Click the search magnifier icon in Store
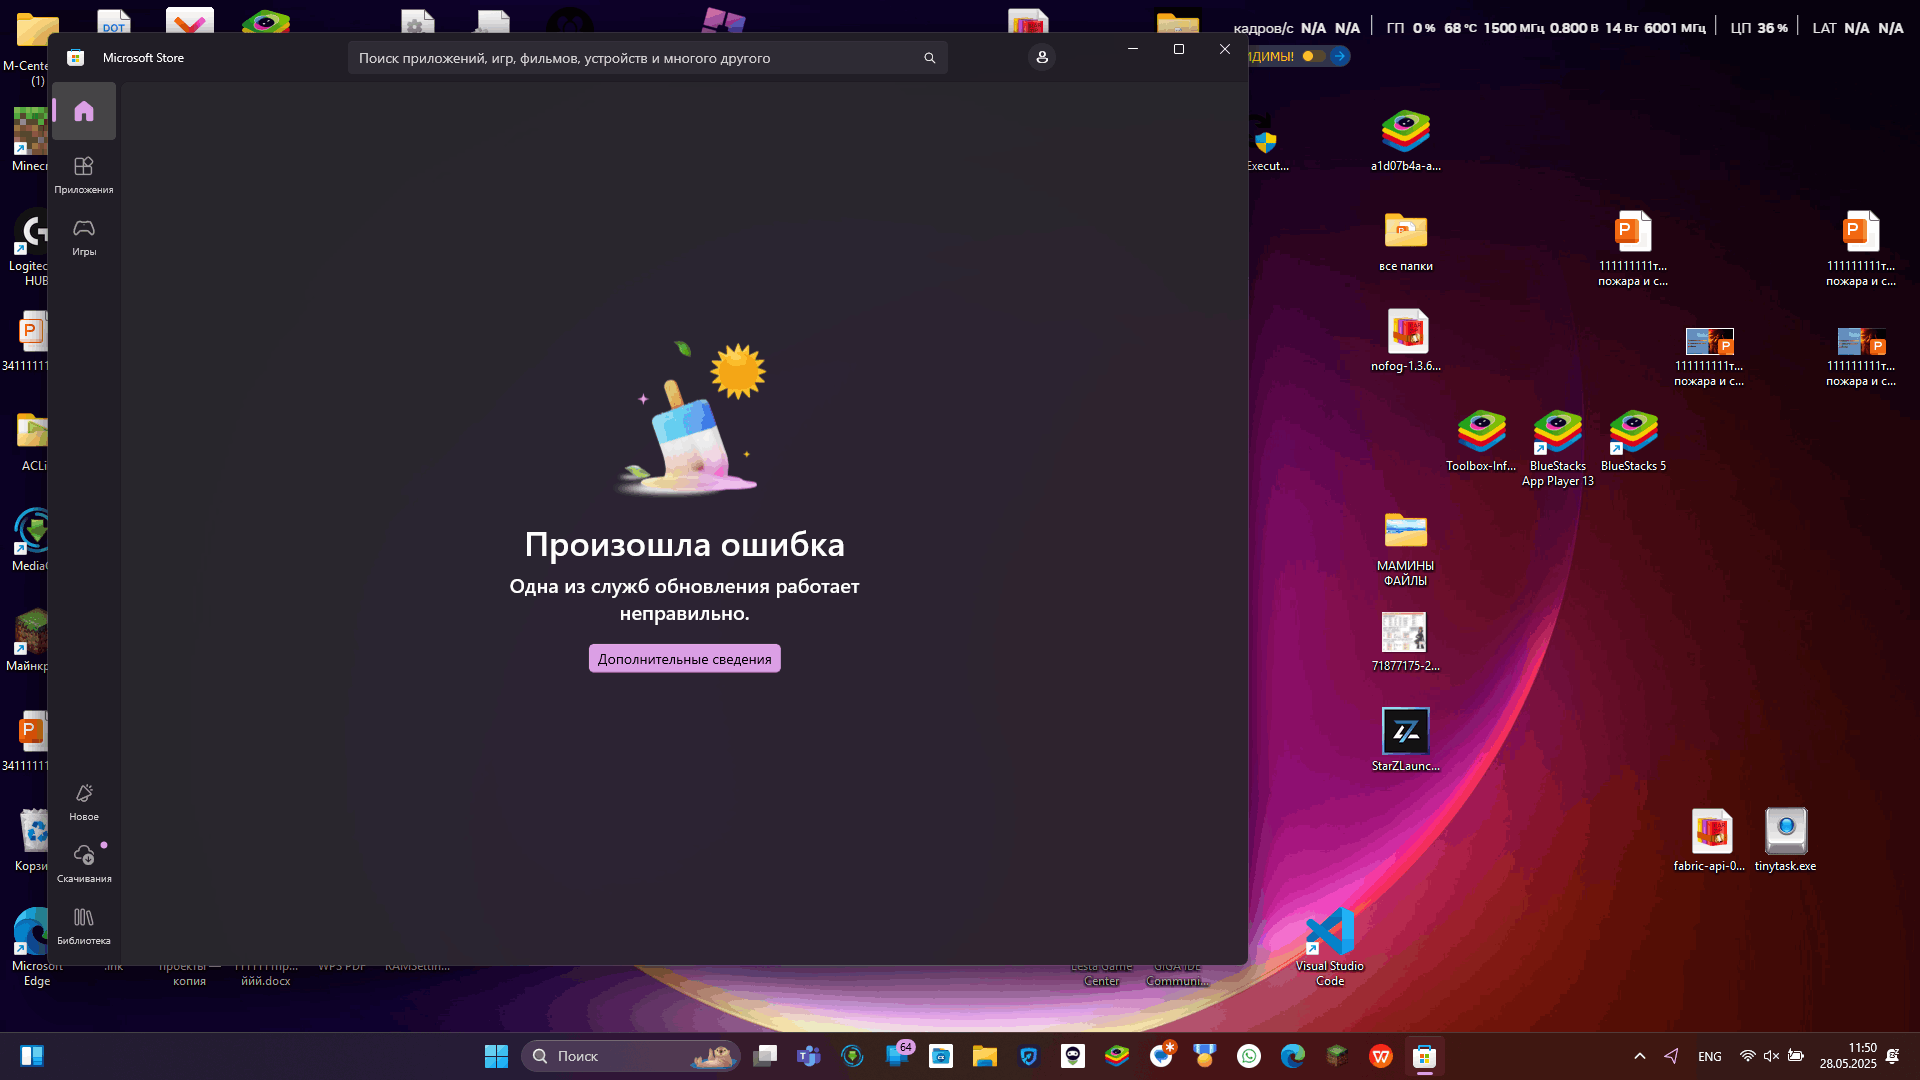Screen dimensions: 1920x1080 click(x=929, y=58)
